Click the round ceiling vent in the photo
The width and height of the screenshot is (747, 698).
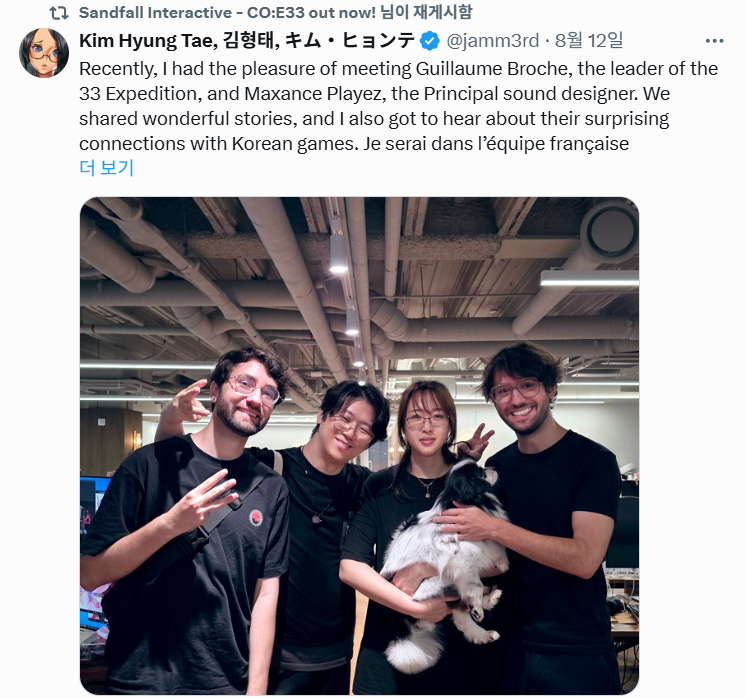[x=611, y=232]
